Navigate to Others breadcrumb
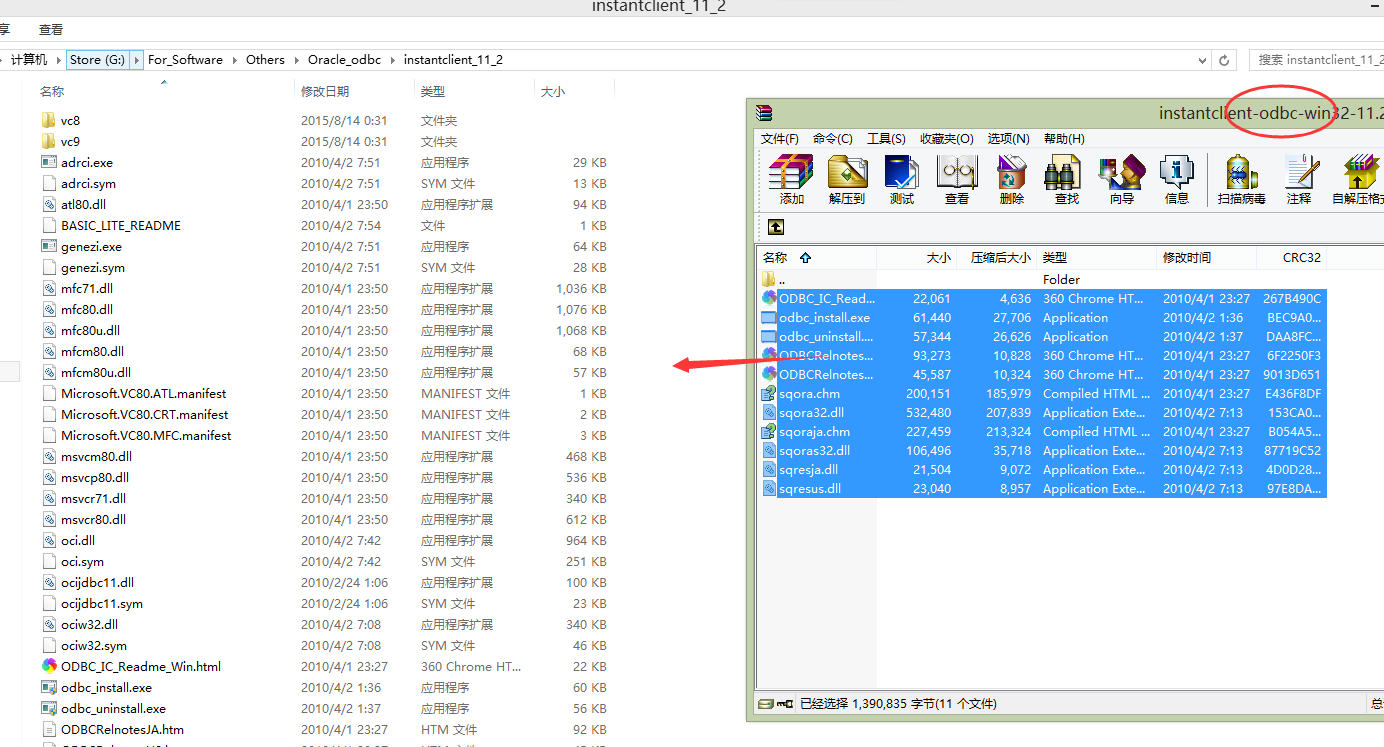This screenshot has height=747, width=1384. tap(265, 60)
